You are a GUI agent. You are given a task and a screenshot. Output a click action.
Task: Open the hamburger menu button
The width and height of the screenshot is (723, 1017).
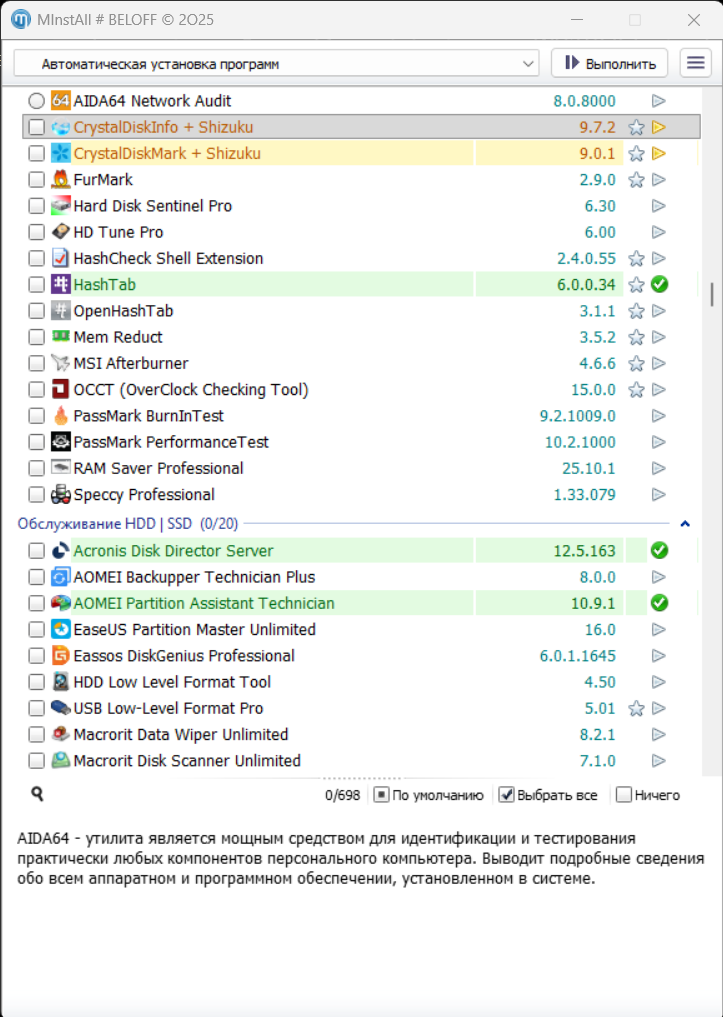coord(695,63)
